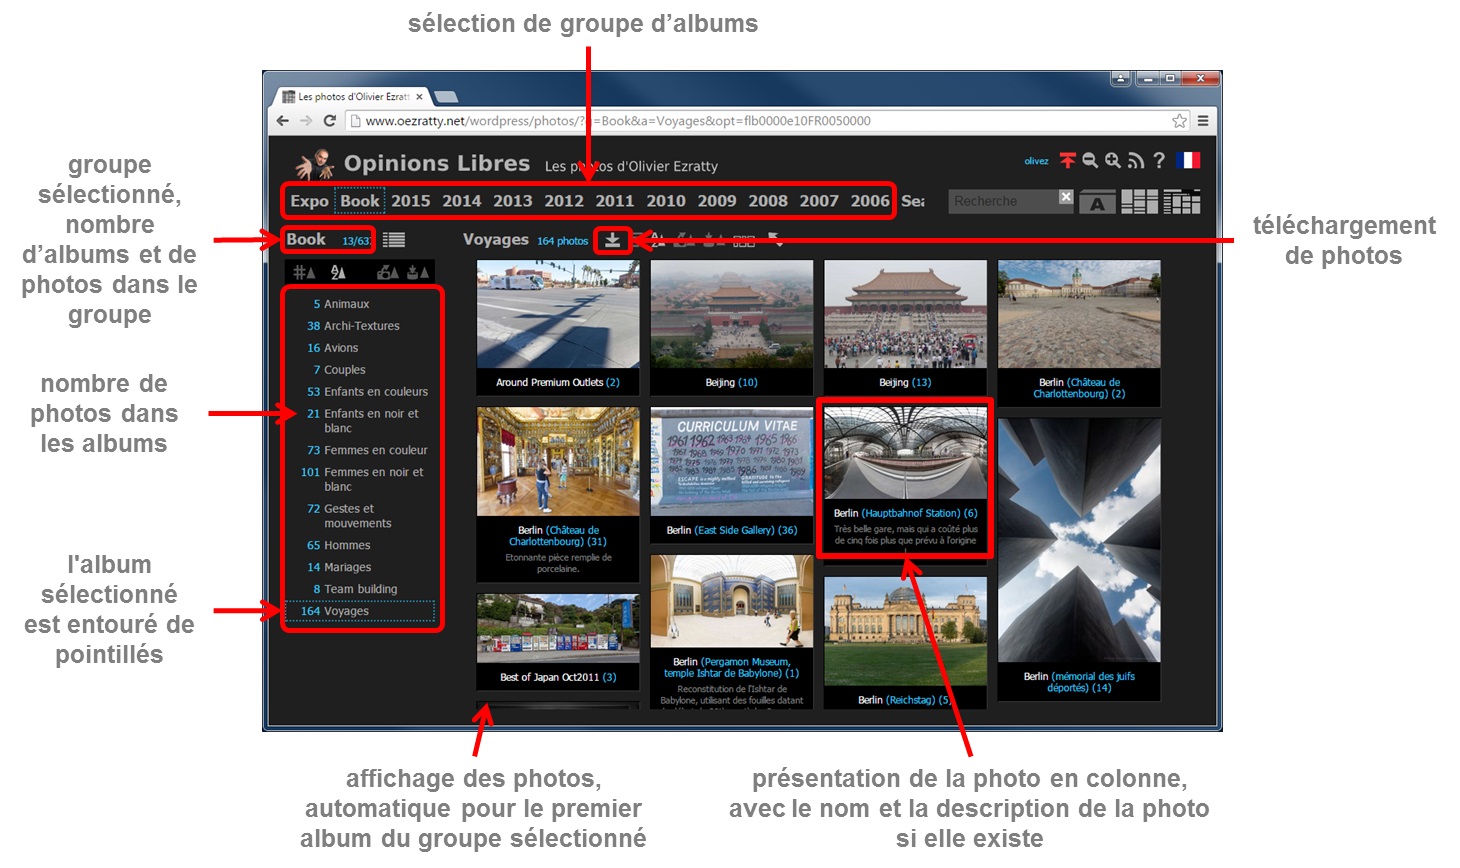Open the RSS feed icon
Screen dimensions: 1460x868
1135,160
